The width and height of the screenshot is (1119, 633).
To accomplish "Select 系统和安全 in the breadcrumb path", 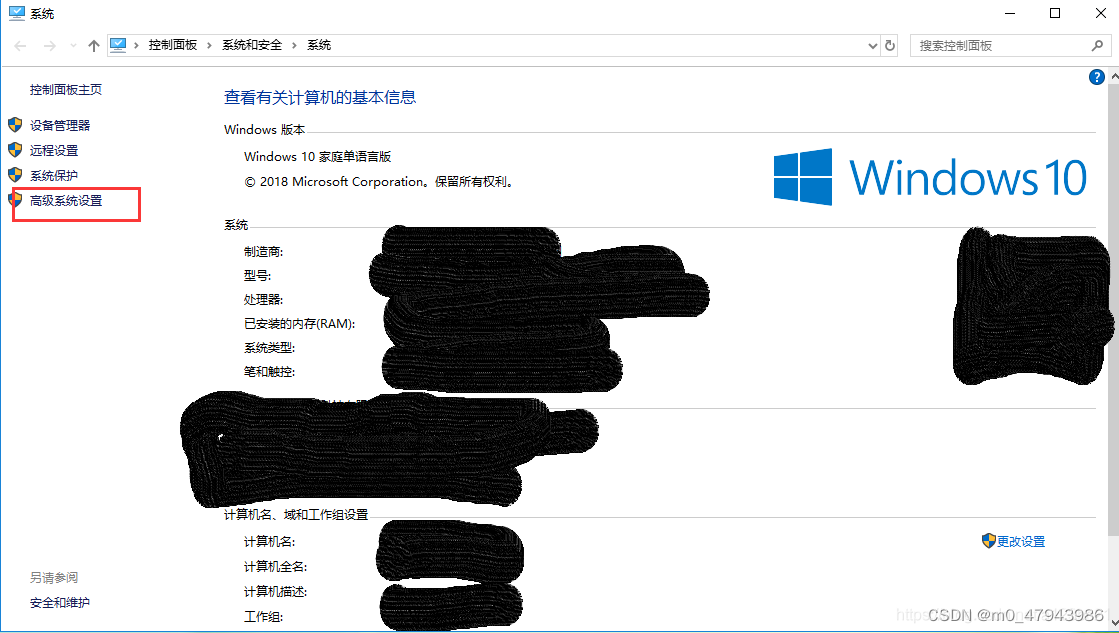I will click(x=252, y=45).
